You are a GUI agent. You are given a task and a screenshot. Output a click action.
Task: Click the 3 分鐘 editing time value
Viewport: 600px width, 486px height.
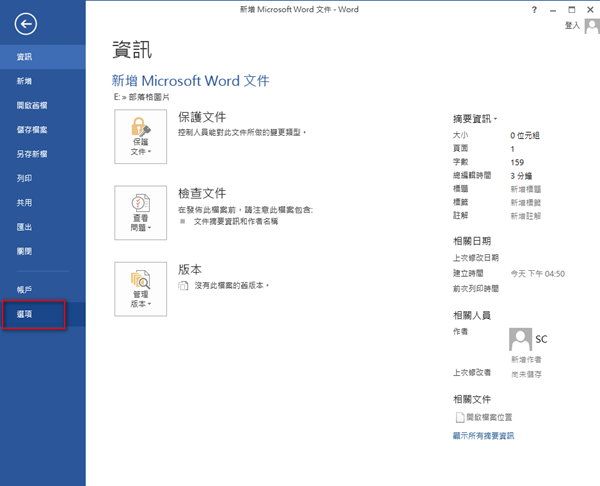point(521,176)
